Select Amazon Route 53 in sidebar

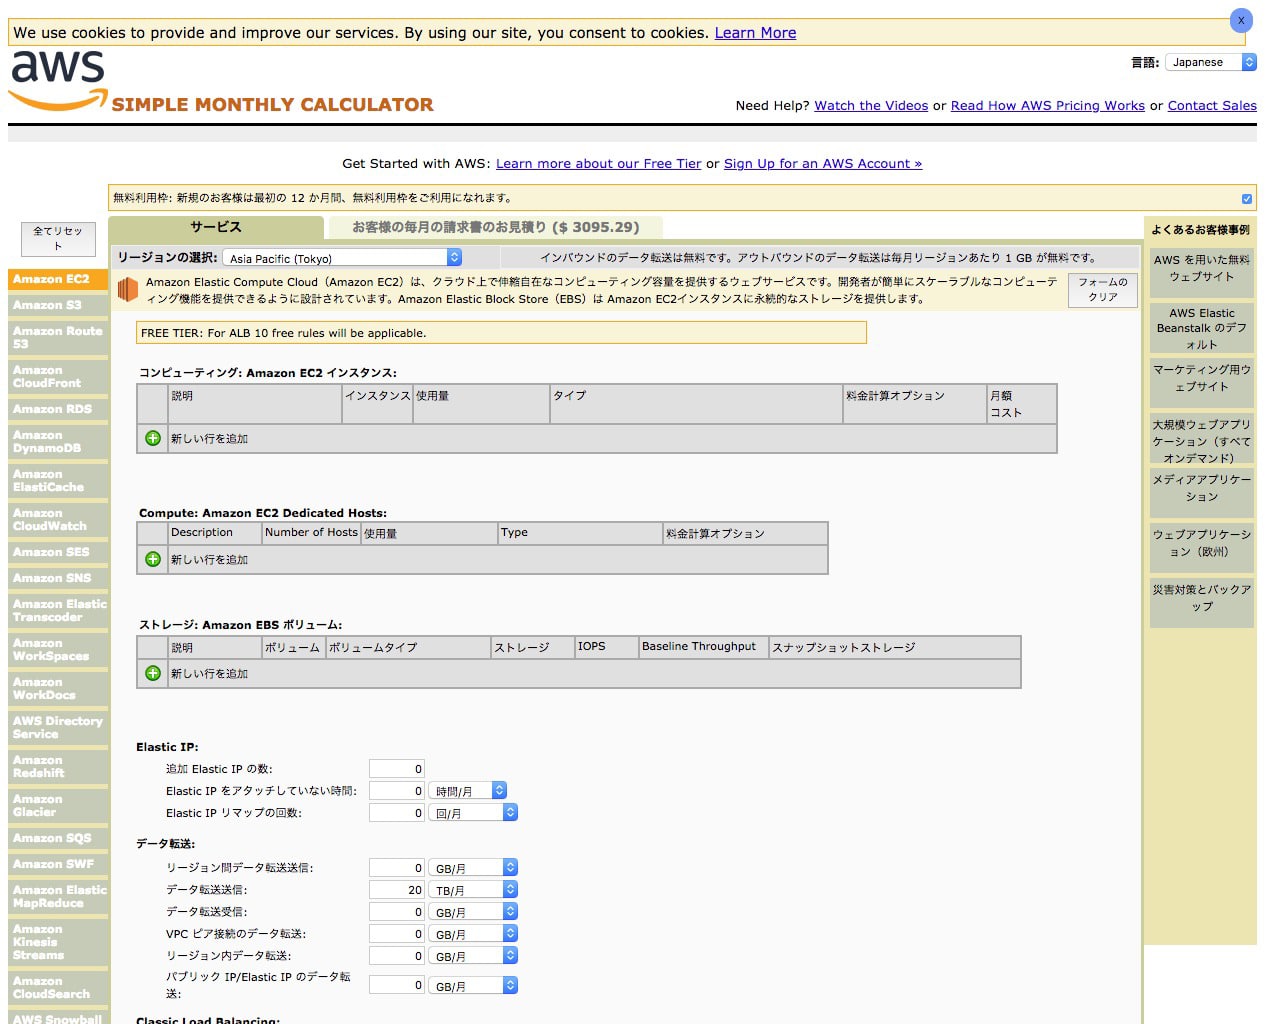click(x=58, y=337)
